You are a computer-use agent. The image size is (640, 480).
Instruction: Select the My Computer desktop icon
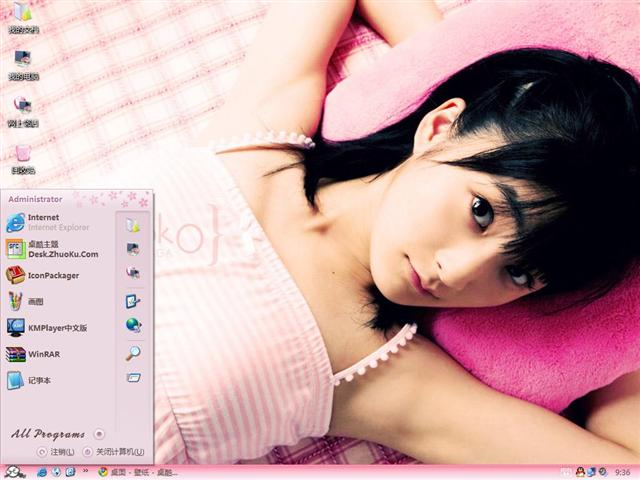[x=23, y=64]
